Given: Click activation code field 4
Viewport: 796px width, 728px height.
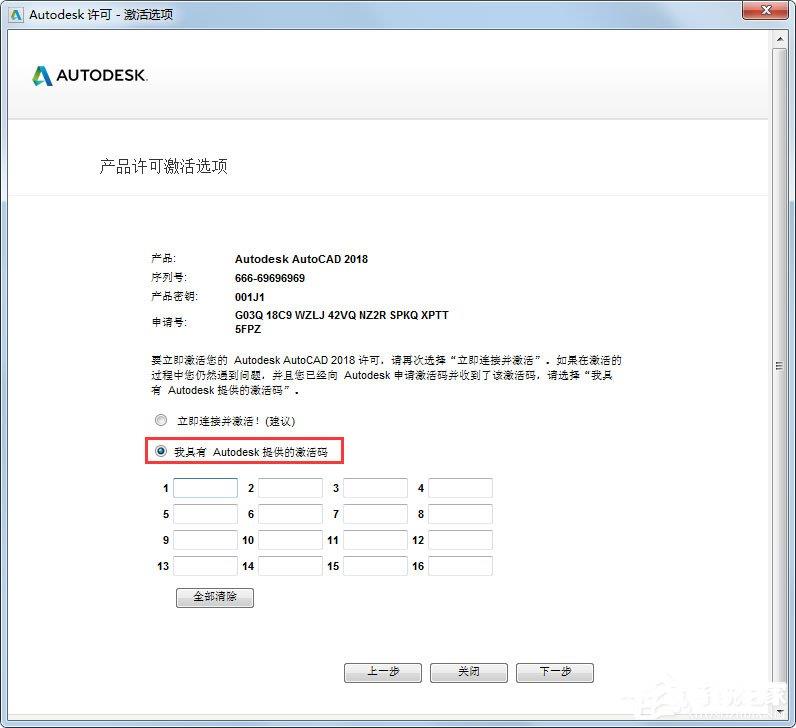Looking at the screenshot, I should (460, 488).
